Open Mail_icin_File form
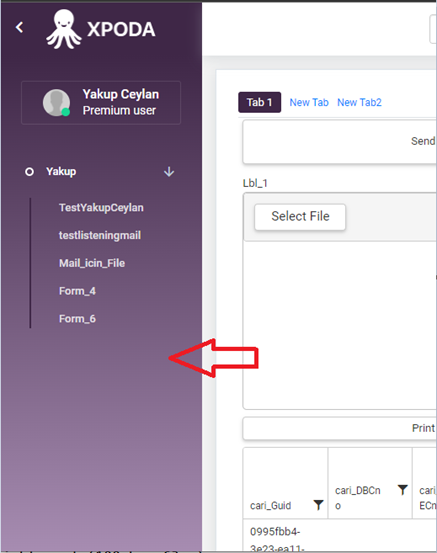Viewport: 437px width, 553px height. pyautogui.click(x=92, y=263)
